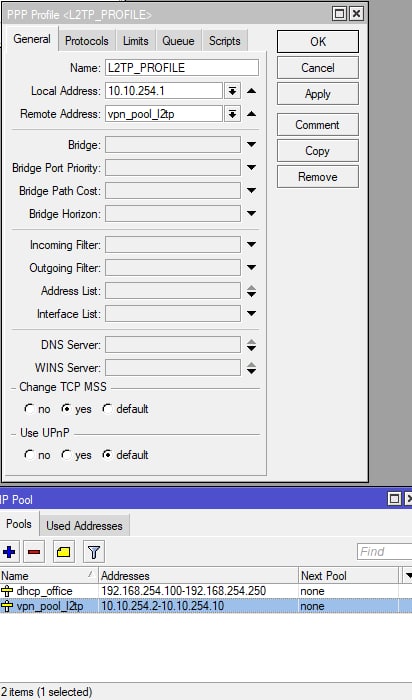Switch to the Scripts tab
This screenshot has width=412, height=700.
225,41
